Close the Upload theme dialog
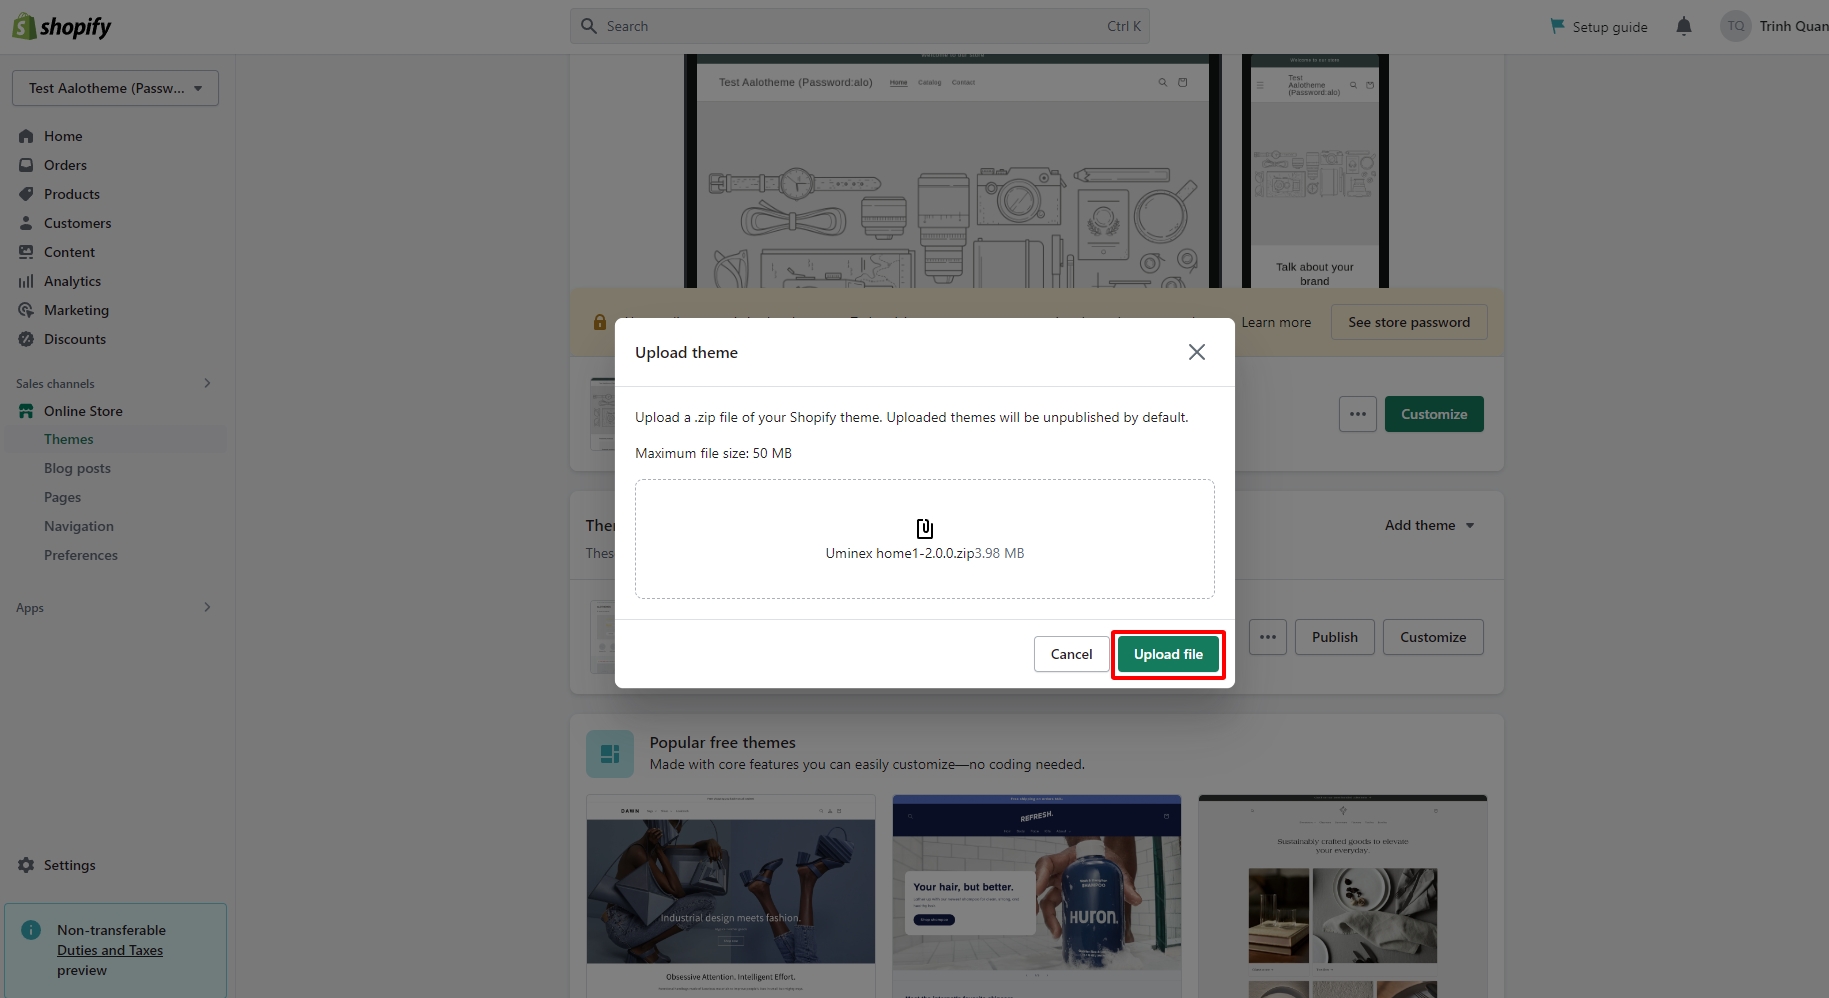 click(x=1196, y=352)
